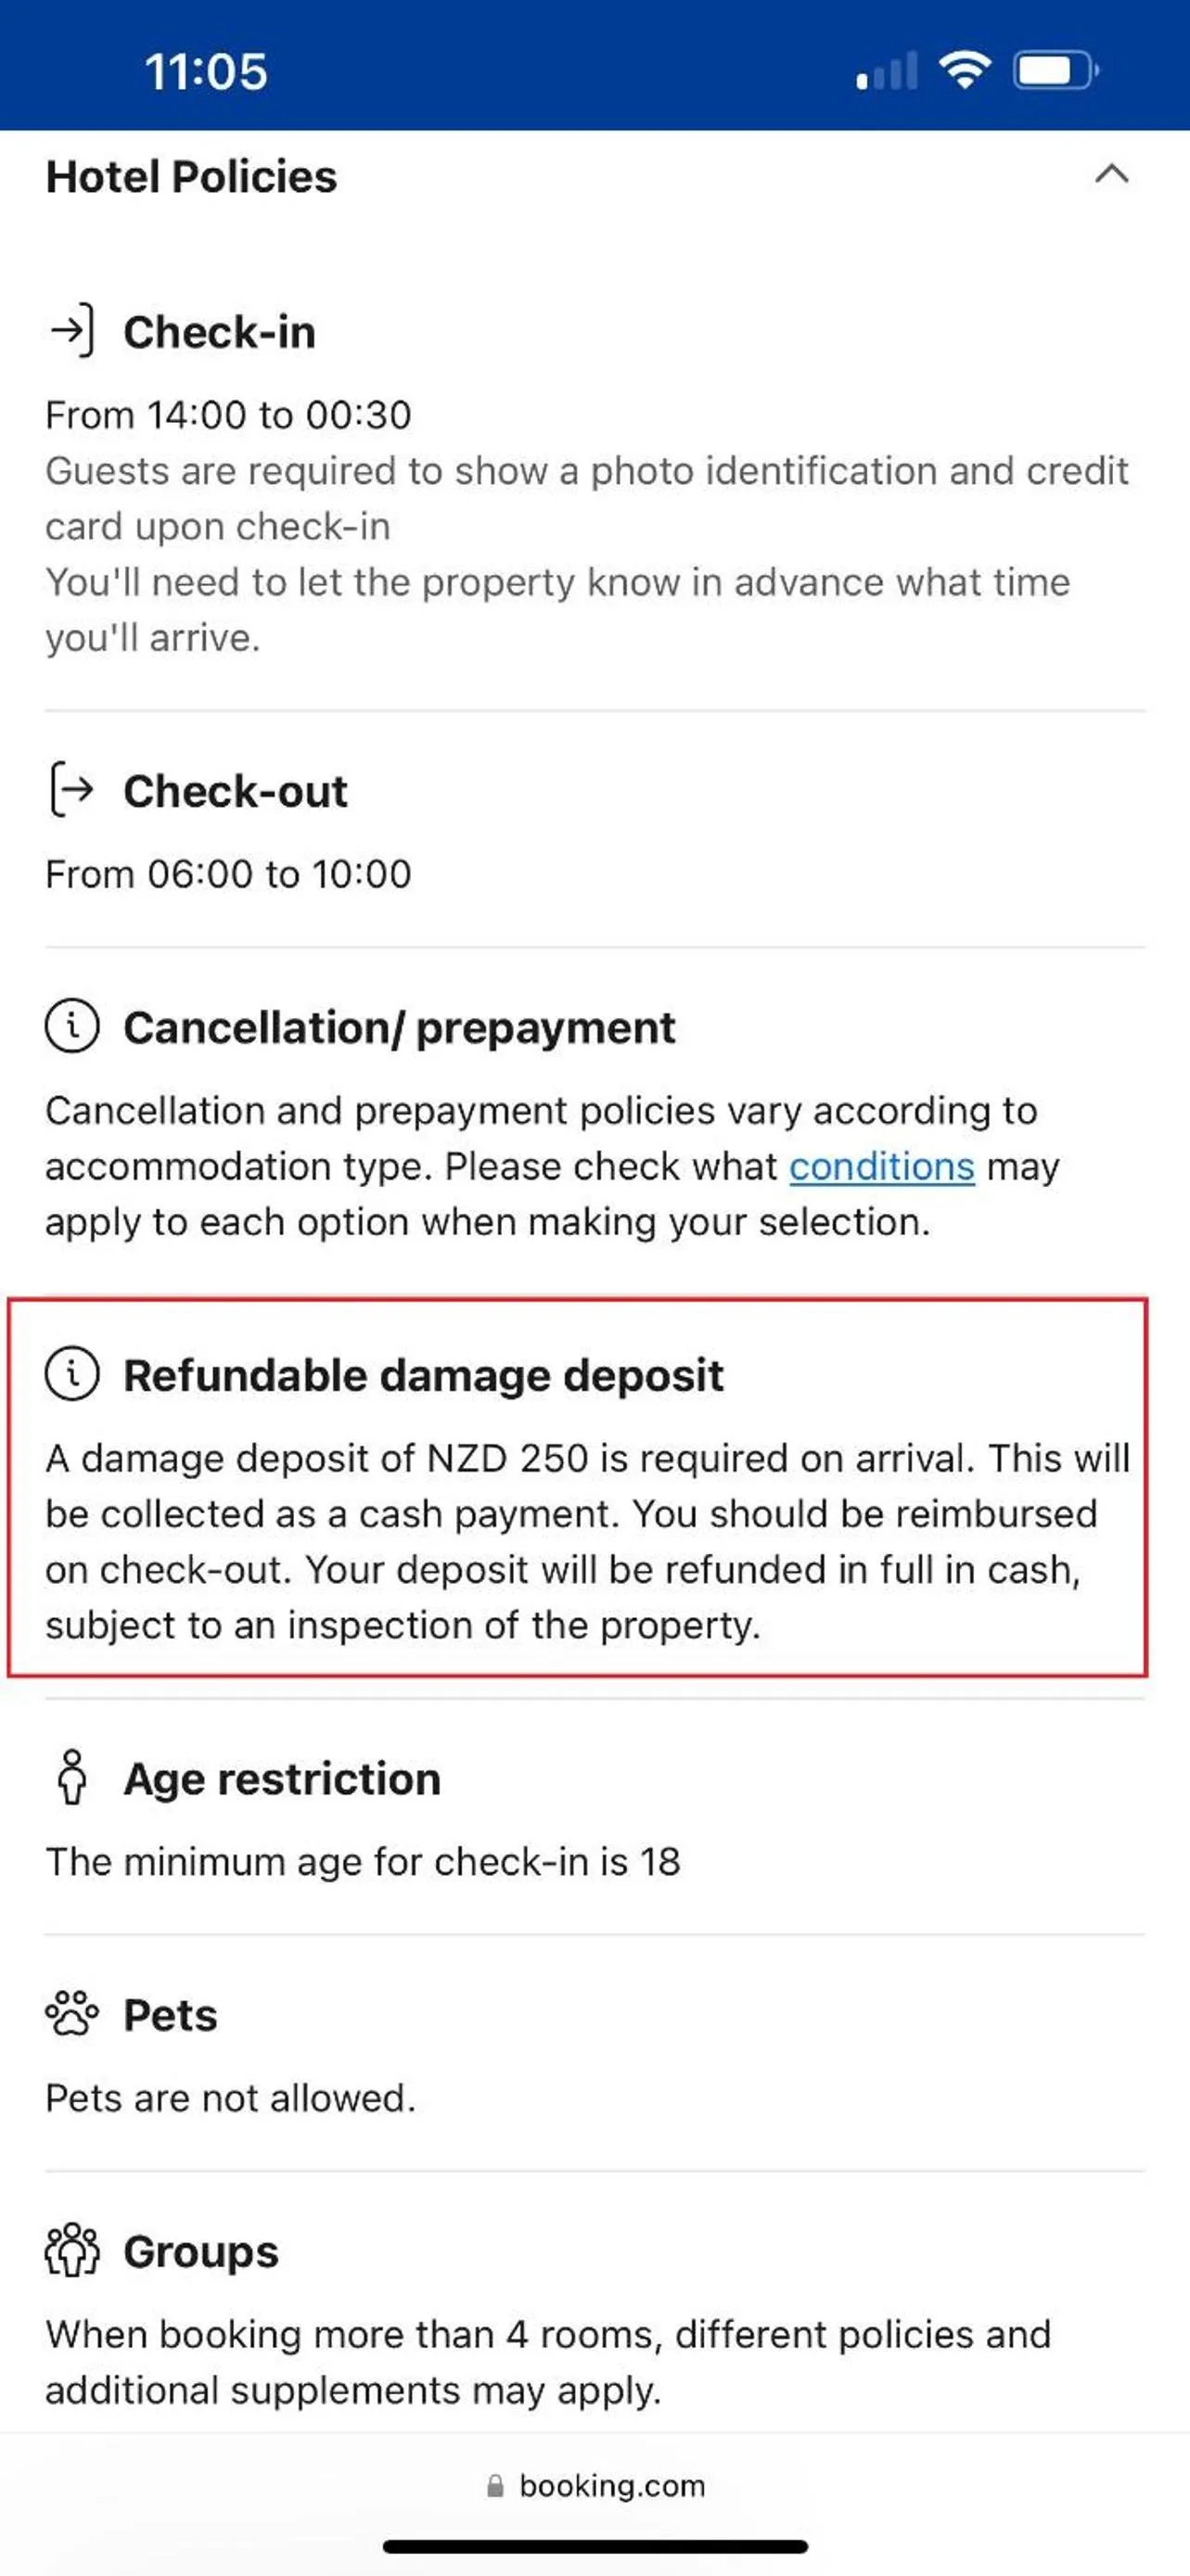Tap the Refundable damage deposit heading
This screenshot has width=1190, height=2576.
pos(423,1375)
